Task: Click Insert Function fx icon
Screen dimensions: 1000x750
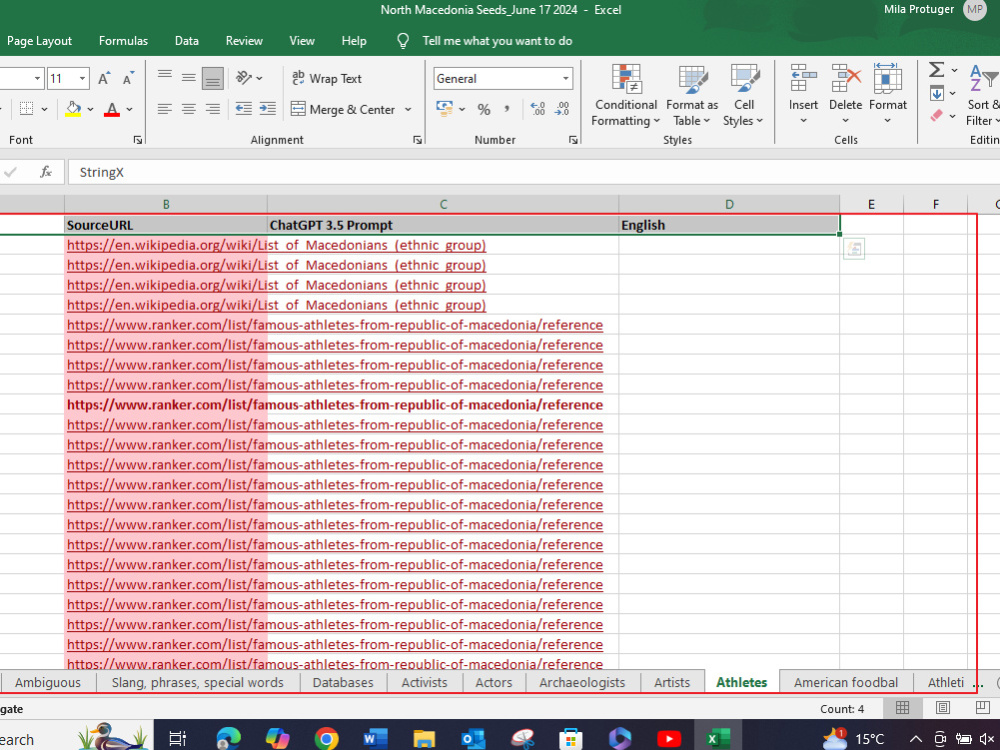Action: click(x=46, y=172)
